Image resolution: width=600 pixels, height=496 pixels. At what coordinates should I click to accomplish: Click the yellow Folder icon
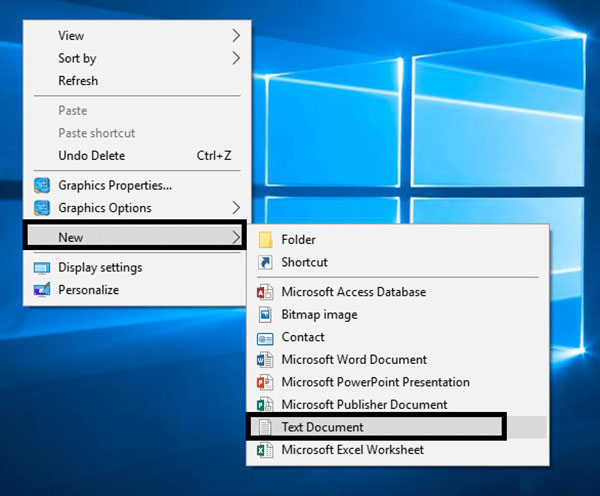[x=265, y=240]
